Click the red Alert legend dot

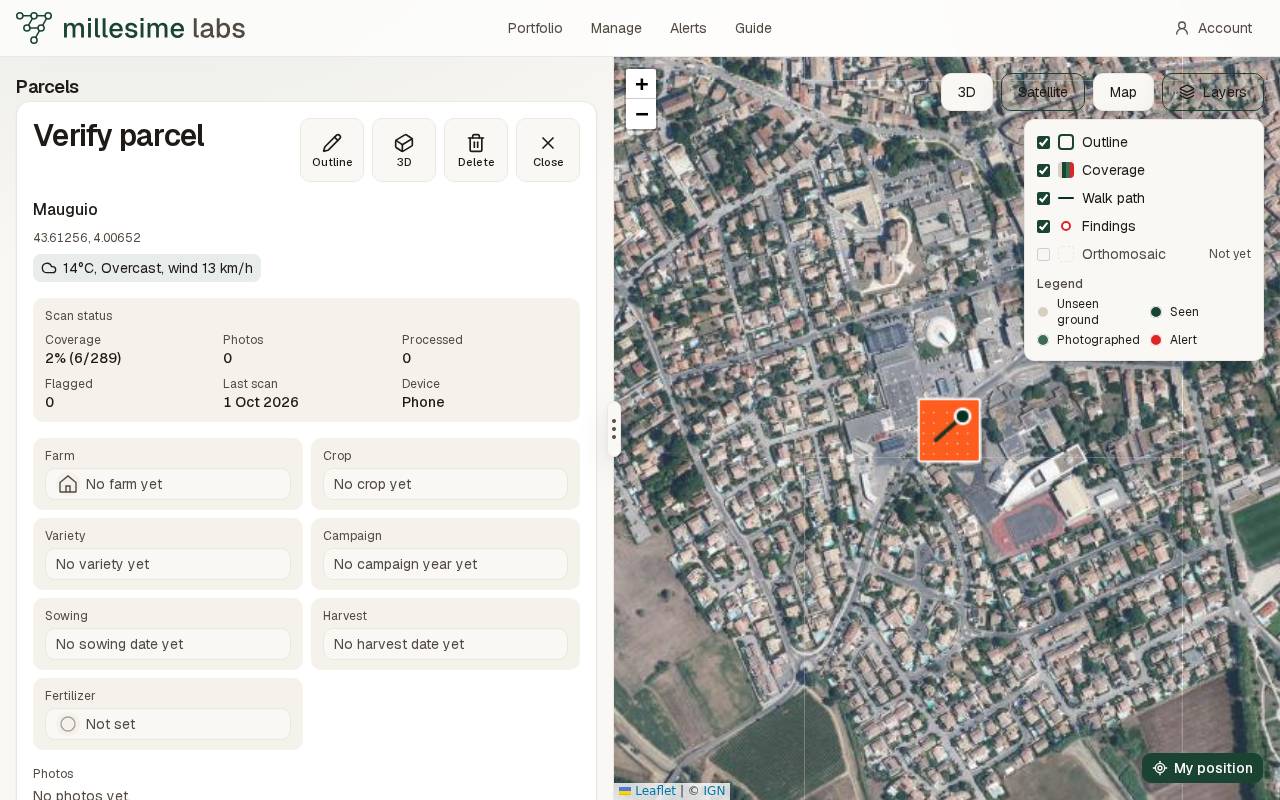pos(1156,340)
